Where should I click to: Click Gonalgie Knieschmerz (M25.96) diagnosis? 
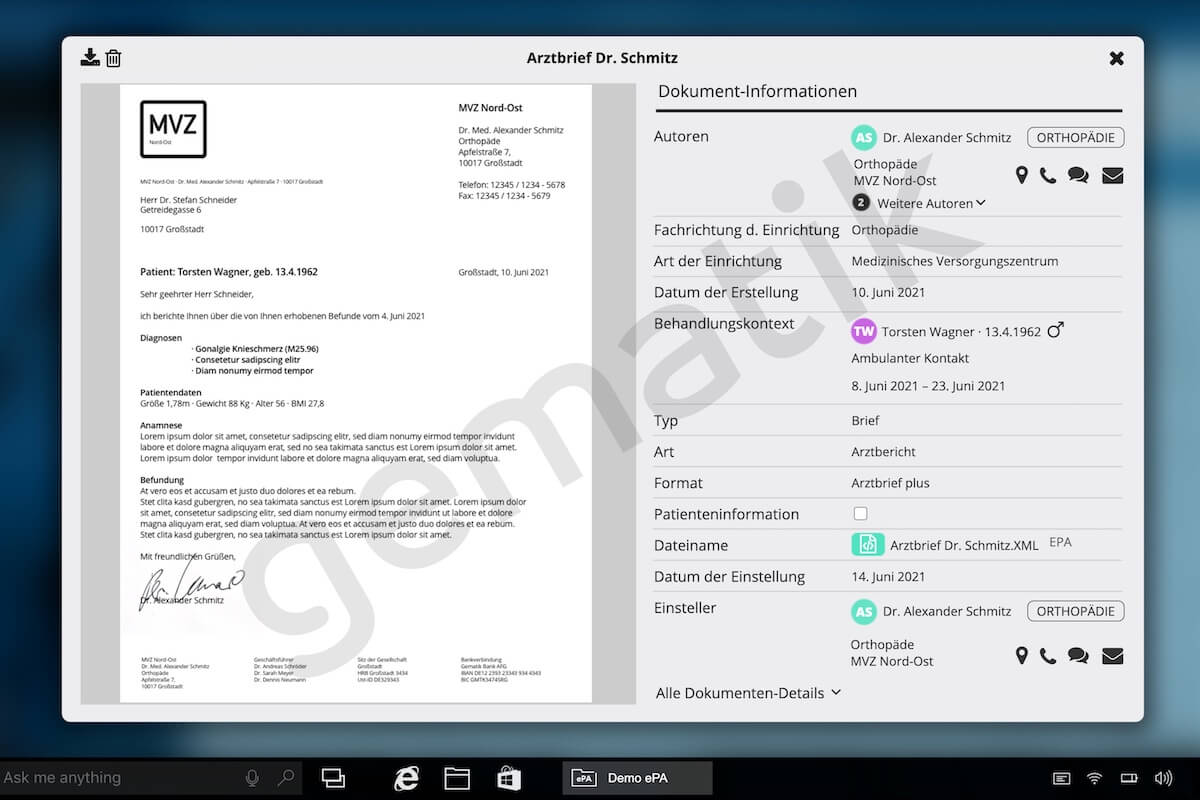point(254,348)
